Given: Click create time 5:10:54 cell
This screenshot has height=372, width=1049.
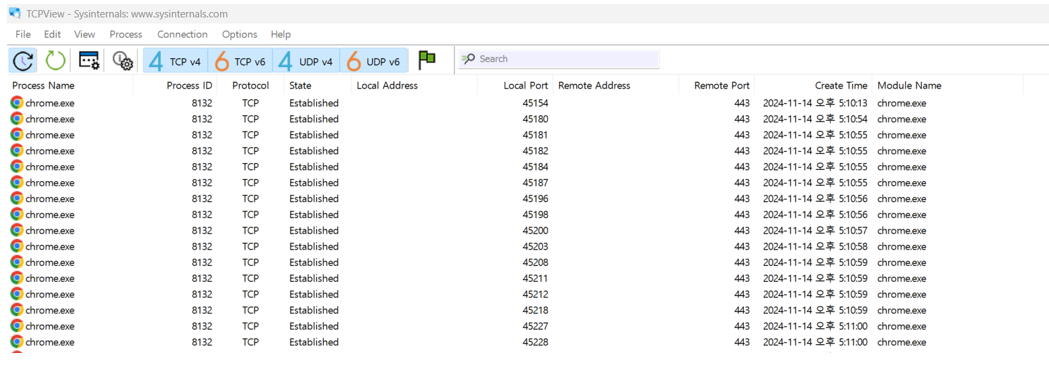Looking at the screenshot, I should tap(815, 119).
